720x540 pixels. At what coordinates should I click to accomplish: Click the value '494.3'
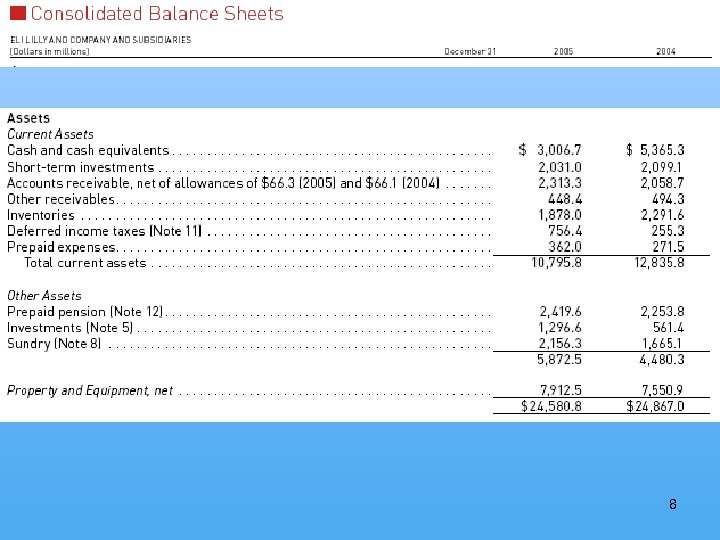pyautogui.click(x=668, y=199)
